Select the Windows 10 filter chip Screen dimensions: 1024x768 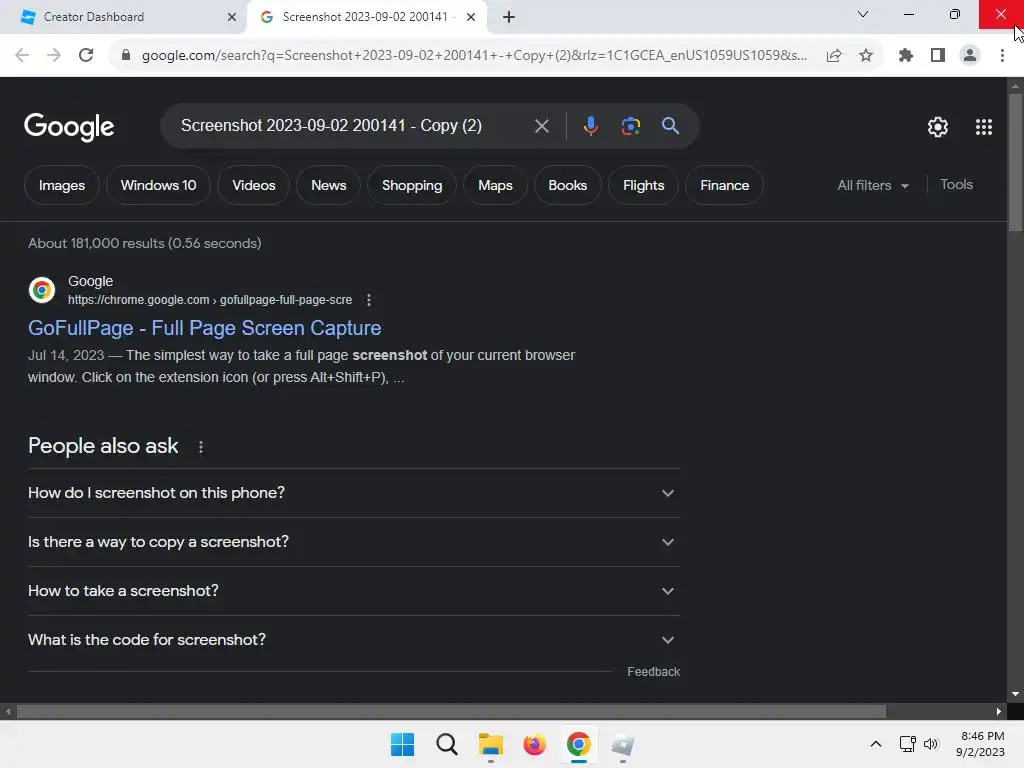coord(158,185)
